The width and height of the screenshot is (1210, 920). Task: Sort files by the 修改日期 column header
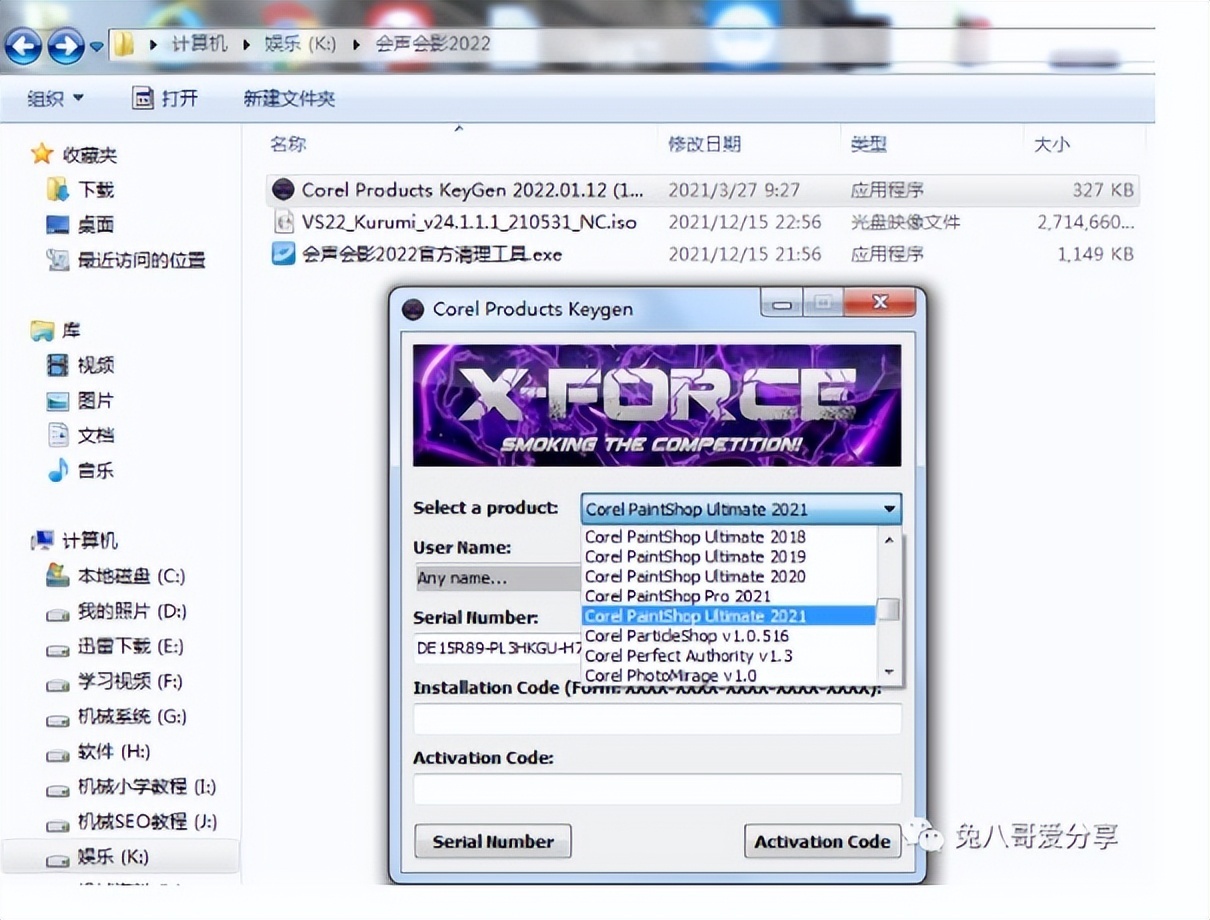[x=705, y=144]
